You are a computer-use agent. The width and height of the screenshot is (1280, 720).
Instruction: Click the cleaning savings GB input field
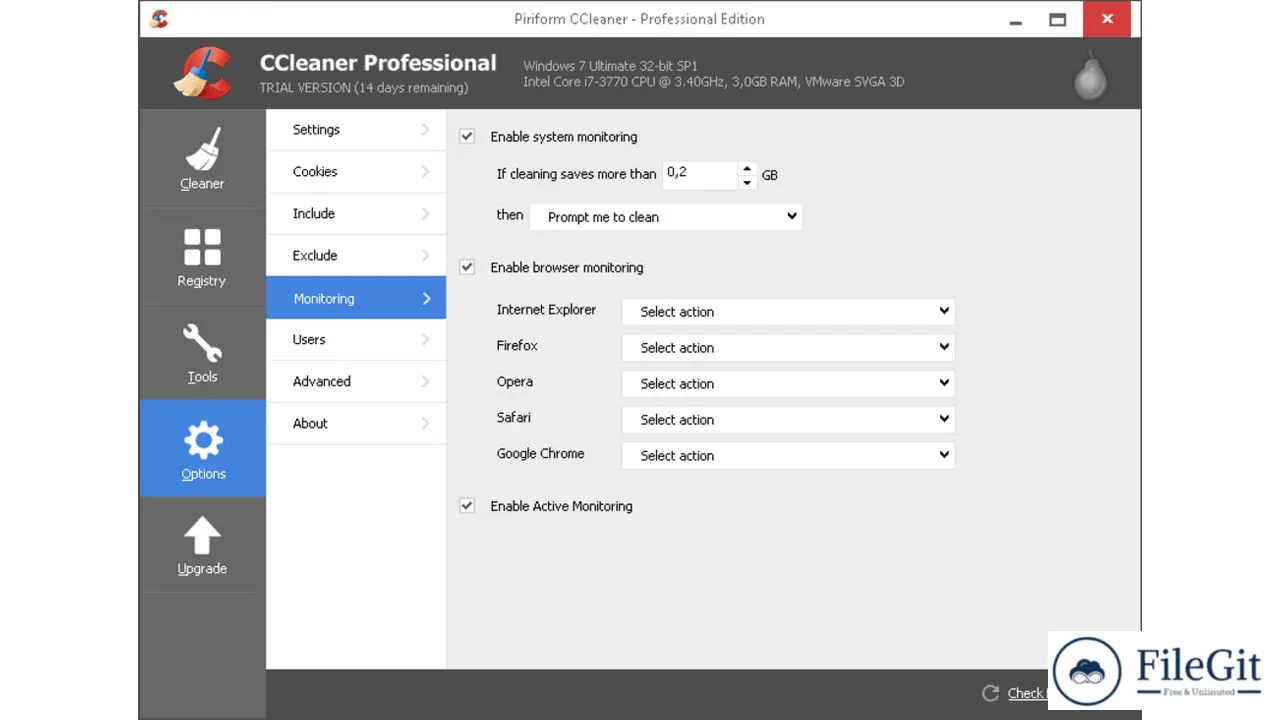point(700,175)
